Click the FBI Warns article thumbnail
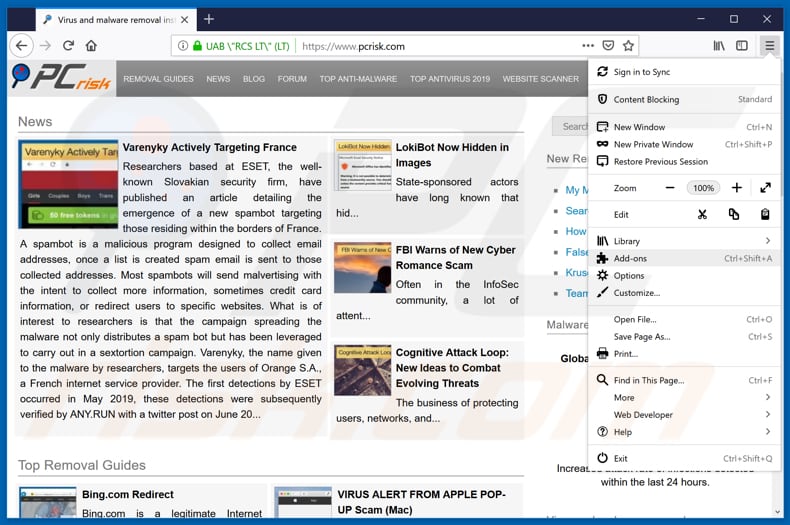The height and width of the screenshot is (525, 790). point(363,268)
